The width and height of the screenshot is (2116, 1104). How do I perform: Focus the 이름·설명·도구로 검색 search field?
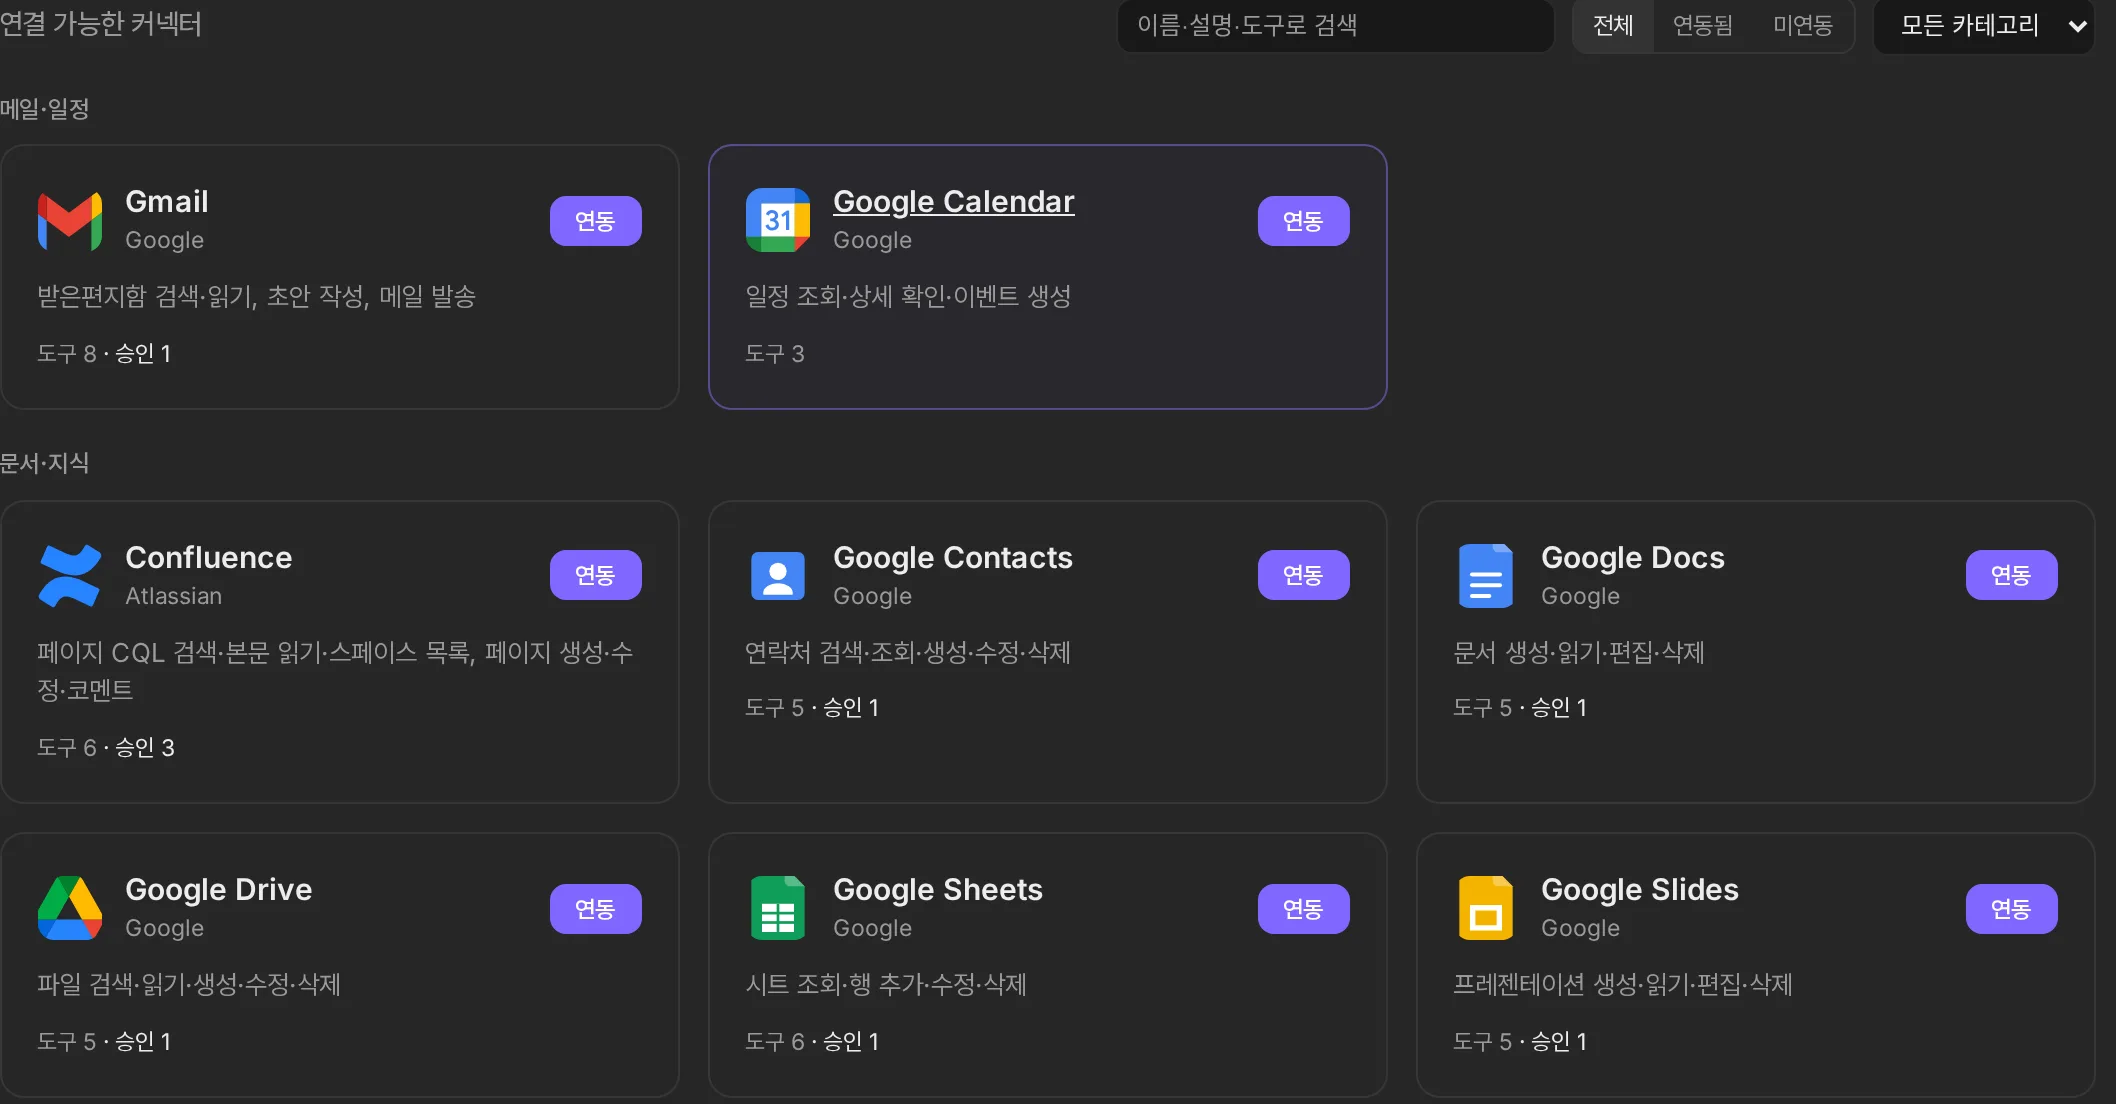point(1335,25)
